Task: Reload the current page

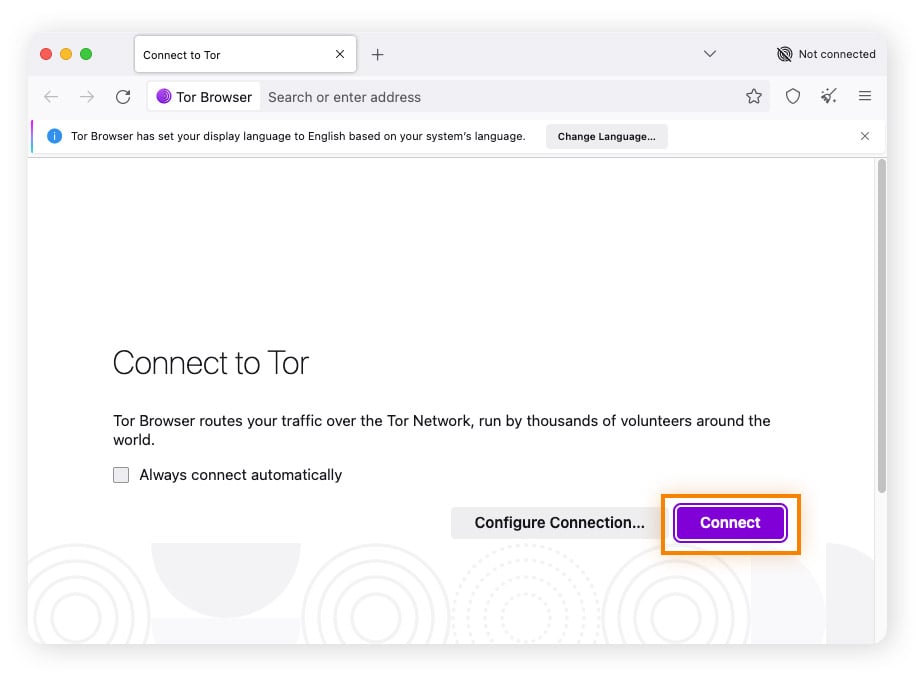Action: (x=123, y=97)
